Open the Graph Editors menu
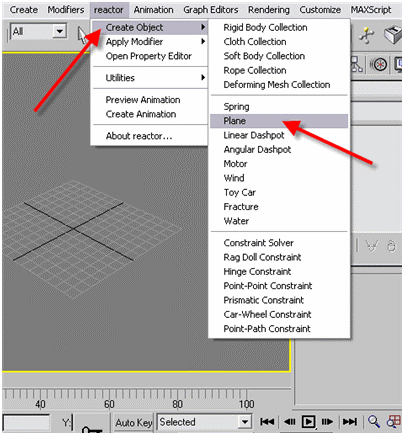This screenshot has height=435, width=404. [211, 10]
